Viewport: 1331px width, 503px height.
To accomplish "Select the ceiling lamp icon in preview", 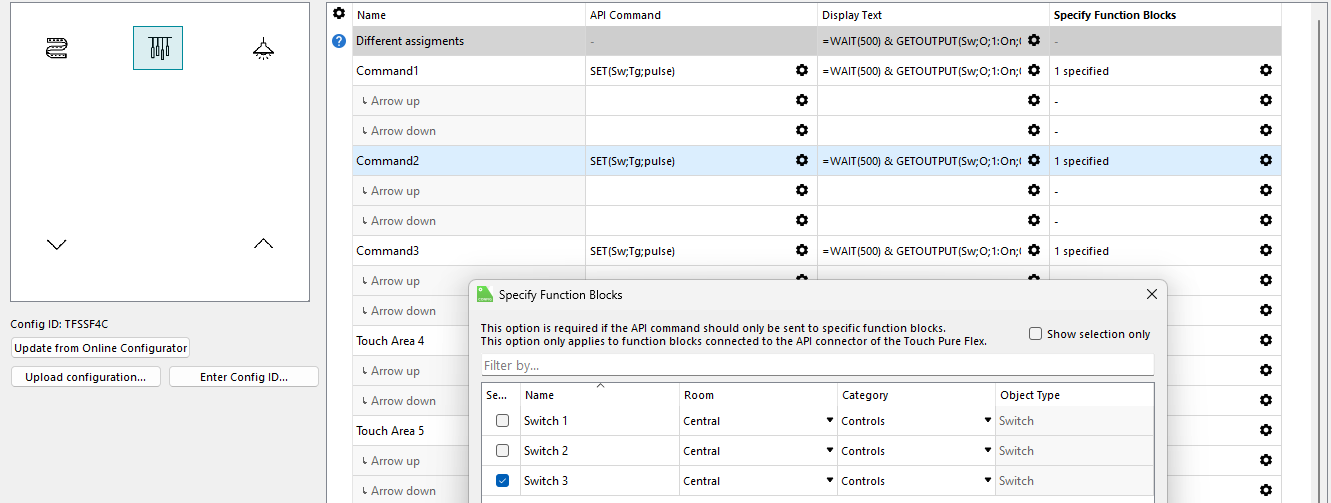I will 263,48.
